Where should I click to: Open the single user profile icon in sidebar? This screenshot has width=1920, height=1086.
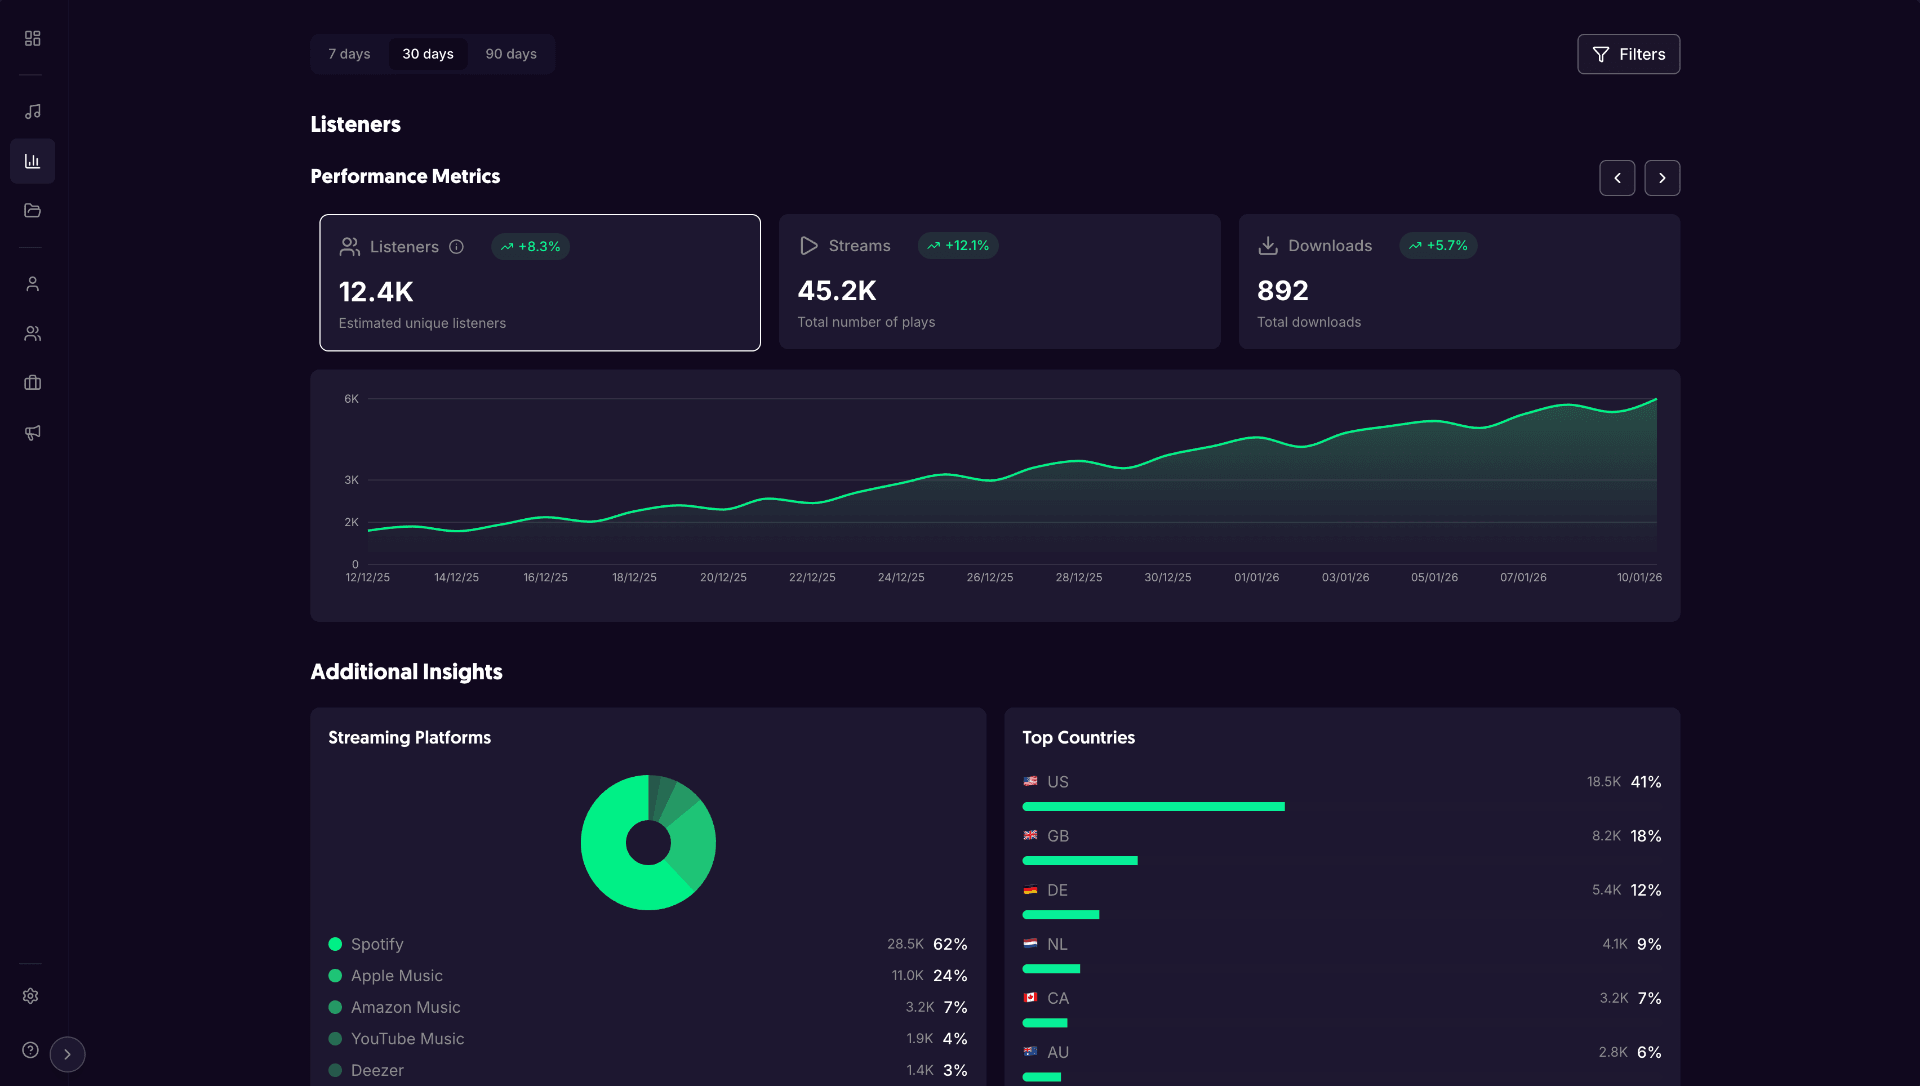[x=32, y=284]
